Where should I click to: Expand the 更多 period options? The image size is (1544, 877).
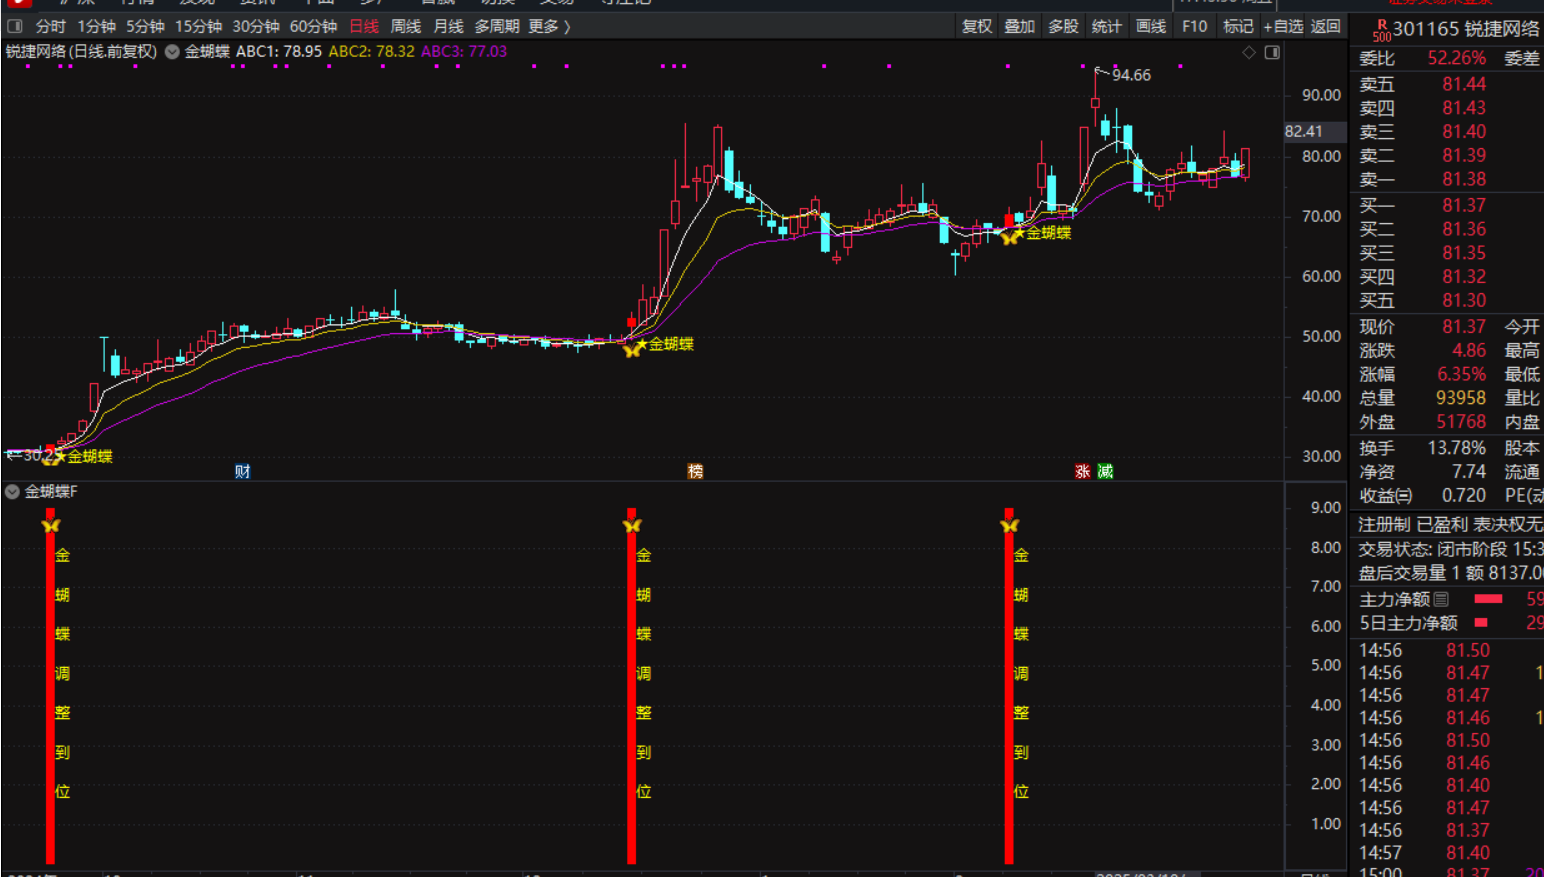point(549,26)
